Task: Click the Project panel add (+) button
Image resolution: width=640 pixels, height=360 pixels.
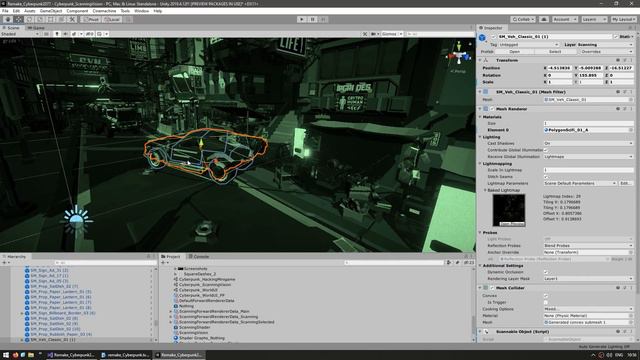Action: 163,263
